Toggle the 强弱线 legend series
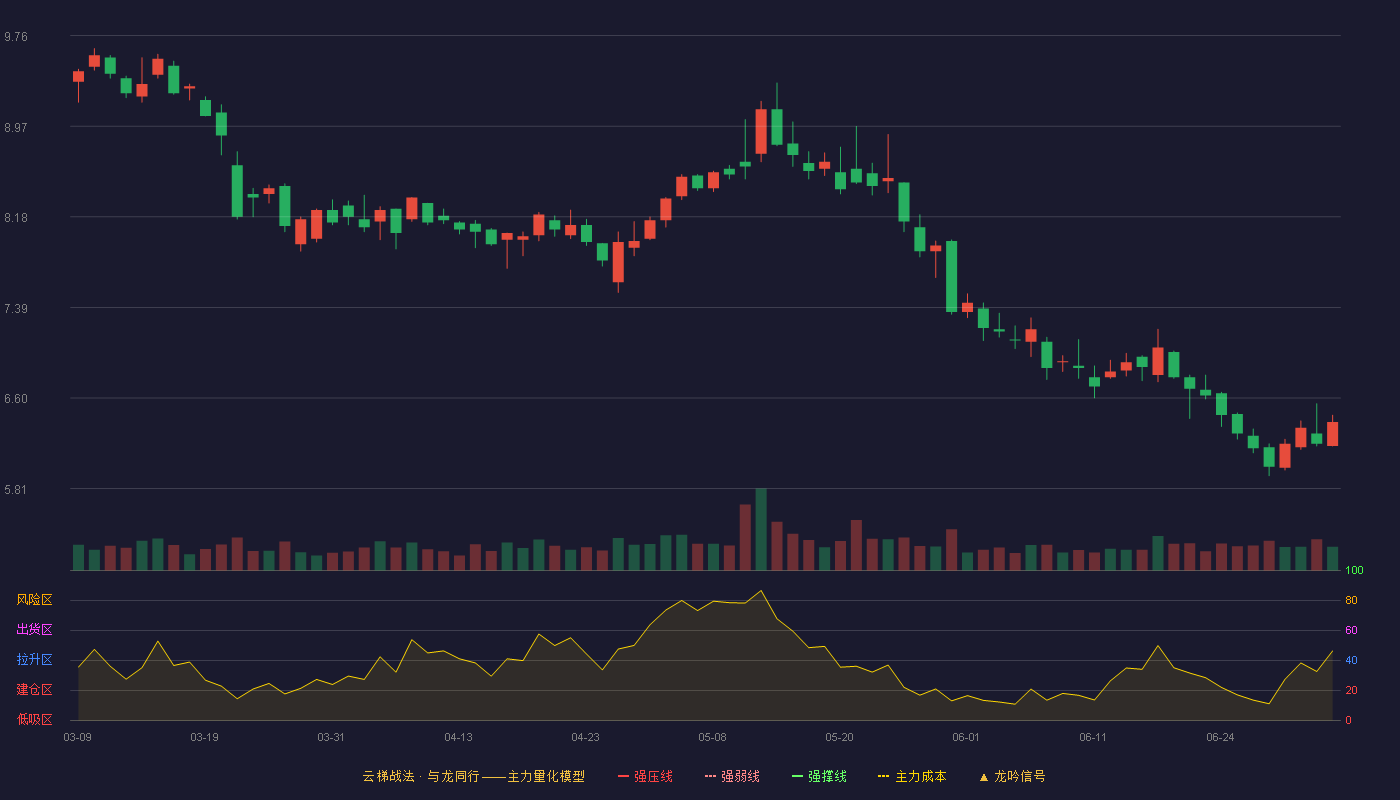 732,776
